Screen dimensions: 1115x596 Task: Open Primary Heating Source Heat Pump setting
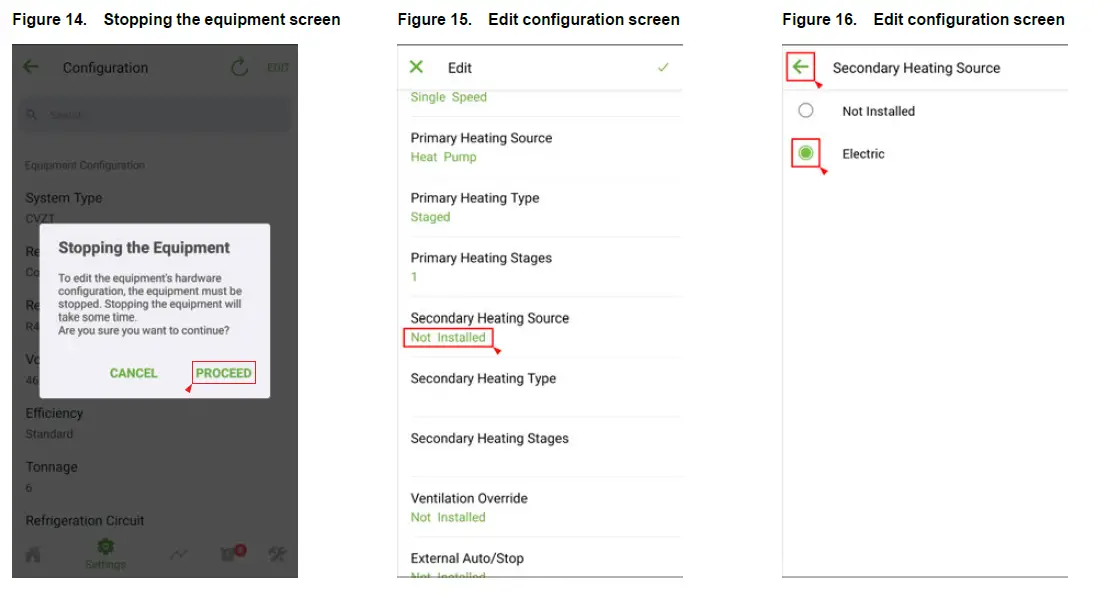point(481,147)
